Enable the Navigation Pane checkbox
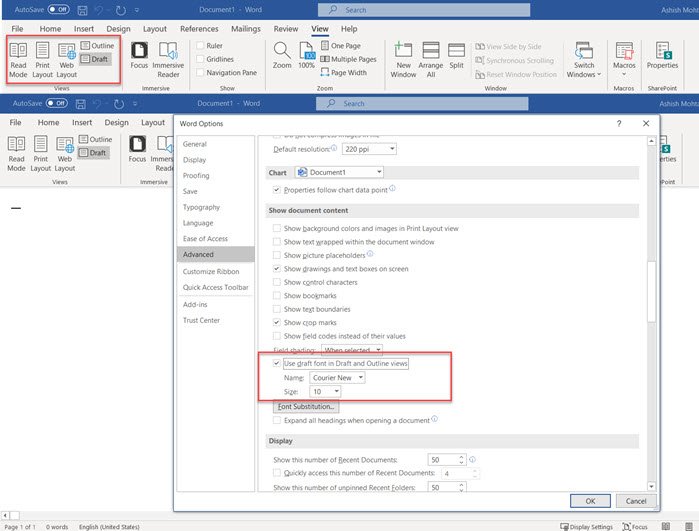This screenshot has width=699, height=531. 200,72
